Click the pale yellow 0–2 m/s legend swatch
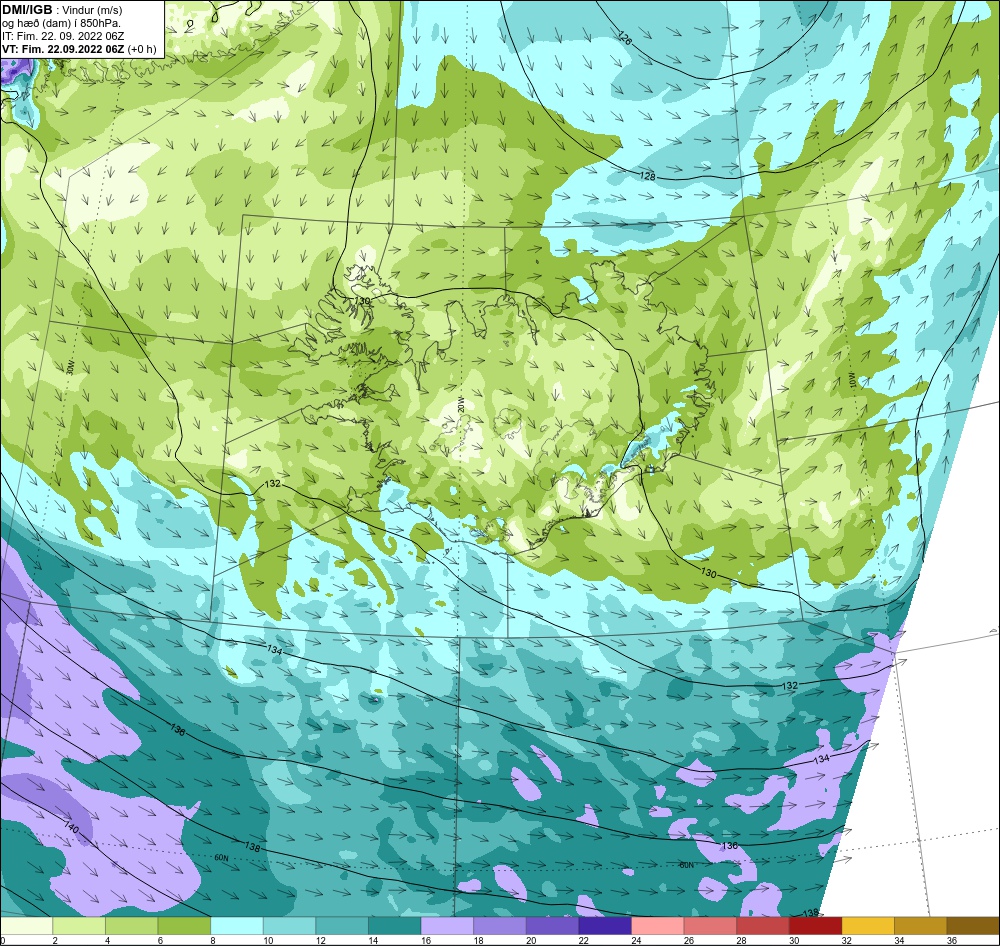1000x946 pixels. coord(26,926)
